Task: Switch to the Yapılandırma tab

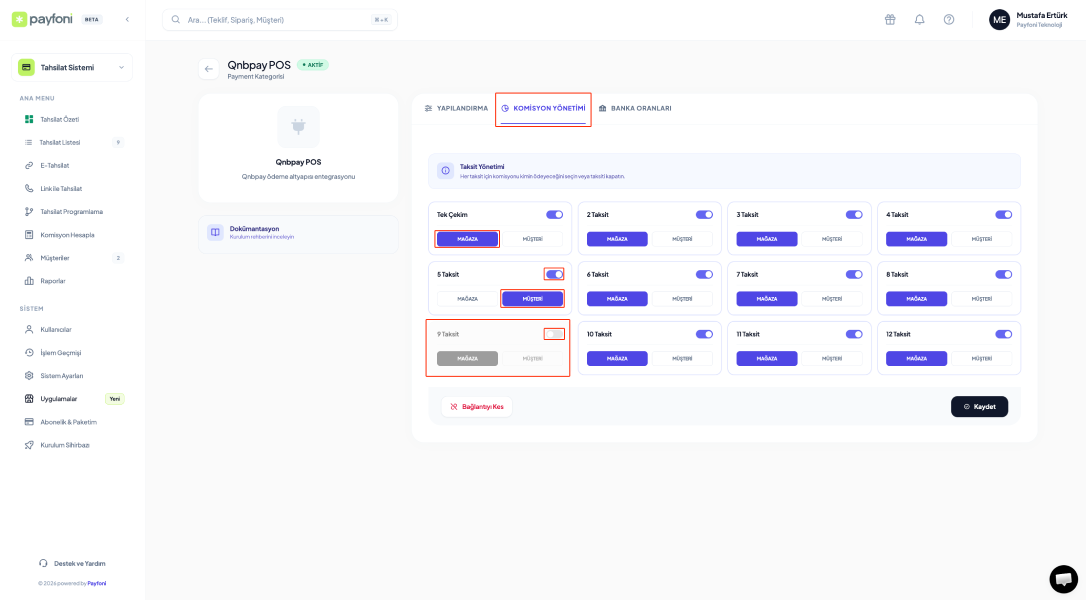Action: coord(456,108)
